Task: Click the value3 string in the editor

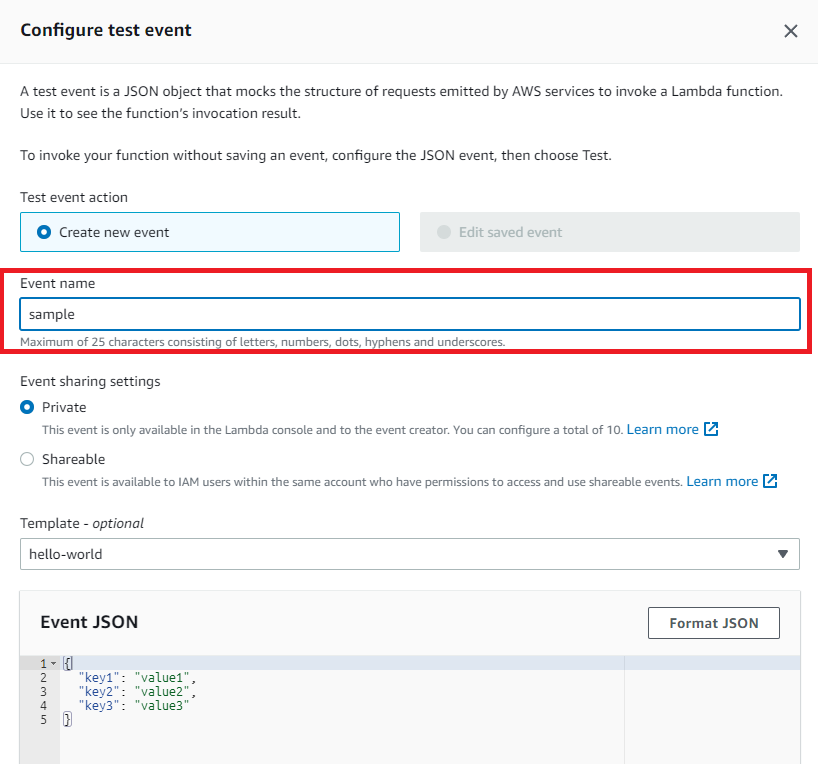Action: click(162, 704)
